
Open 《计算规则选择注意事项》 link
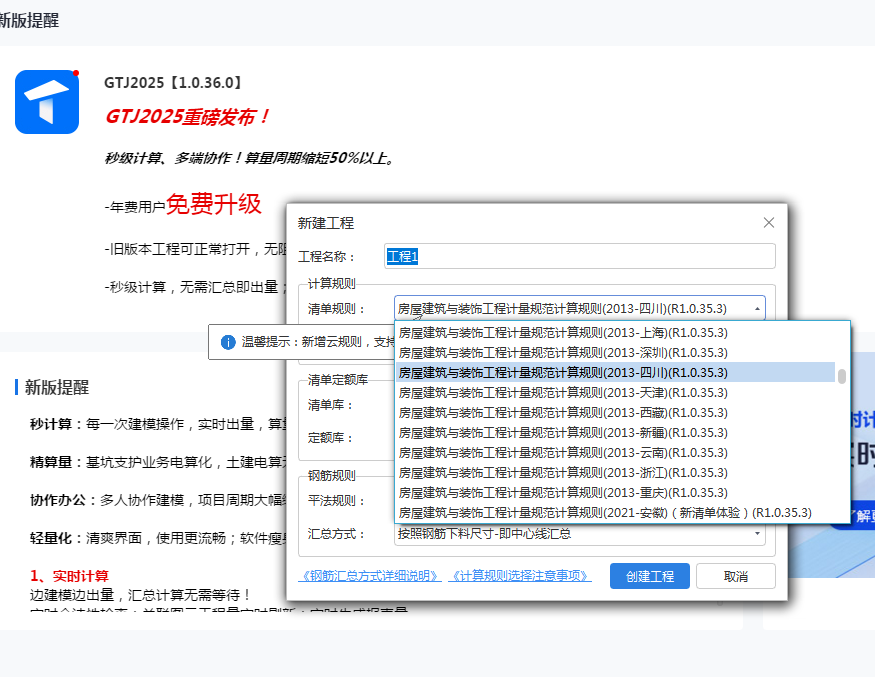pyautogui.click(x=520, y=576)
